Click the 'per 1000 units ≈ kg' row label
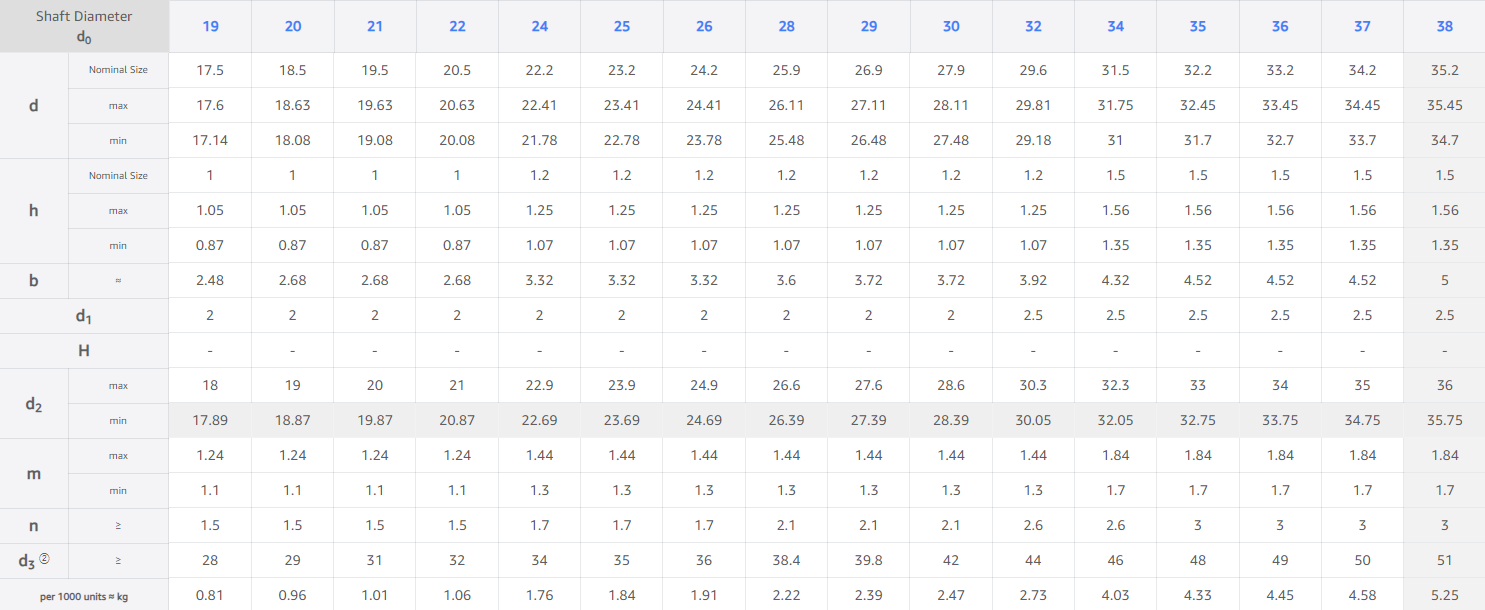This screenshot has width=1485, height=610. [x=84, y=595]
